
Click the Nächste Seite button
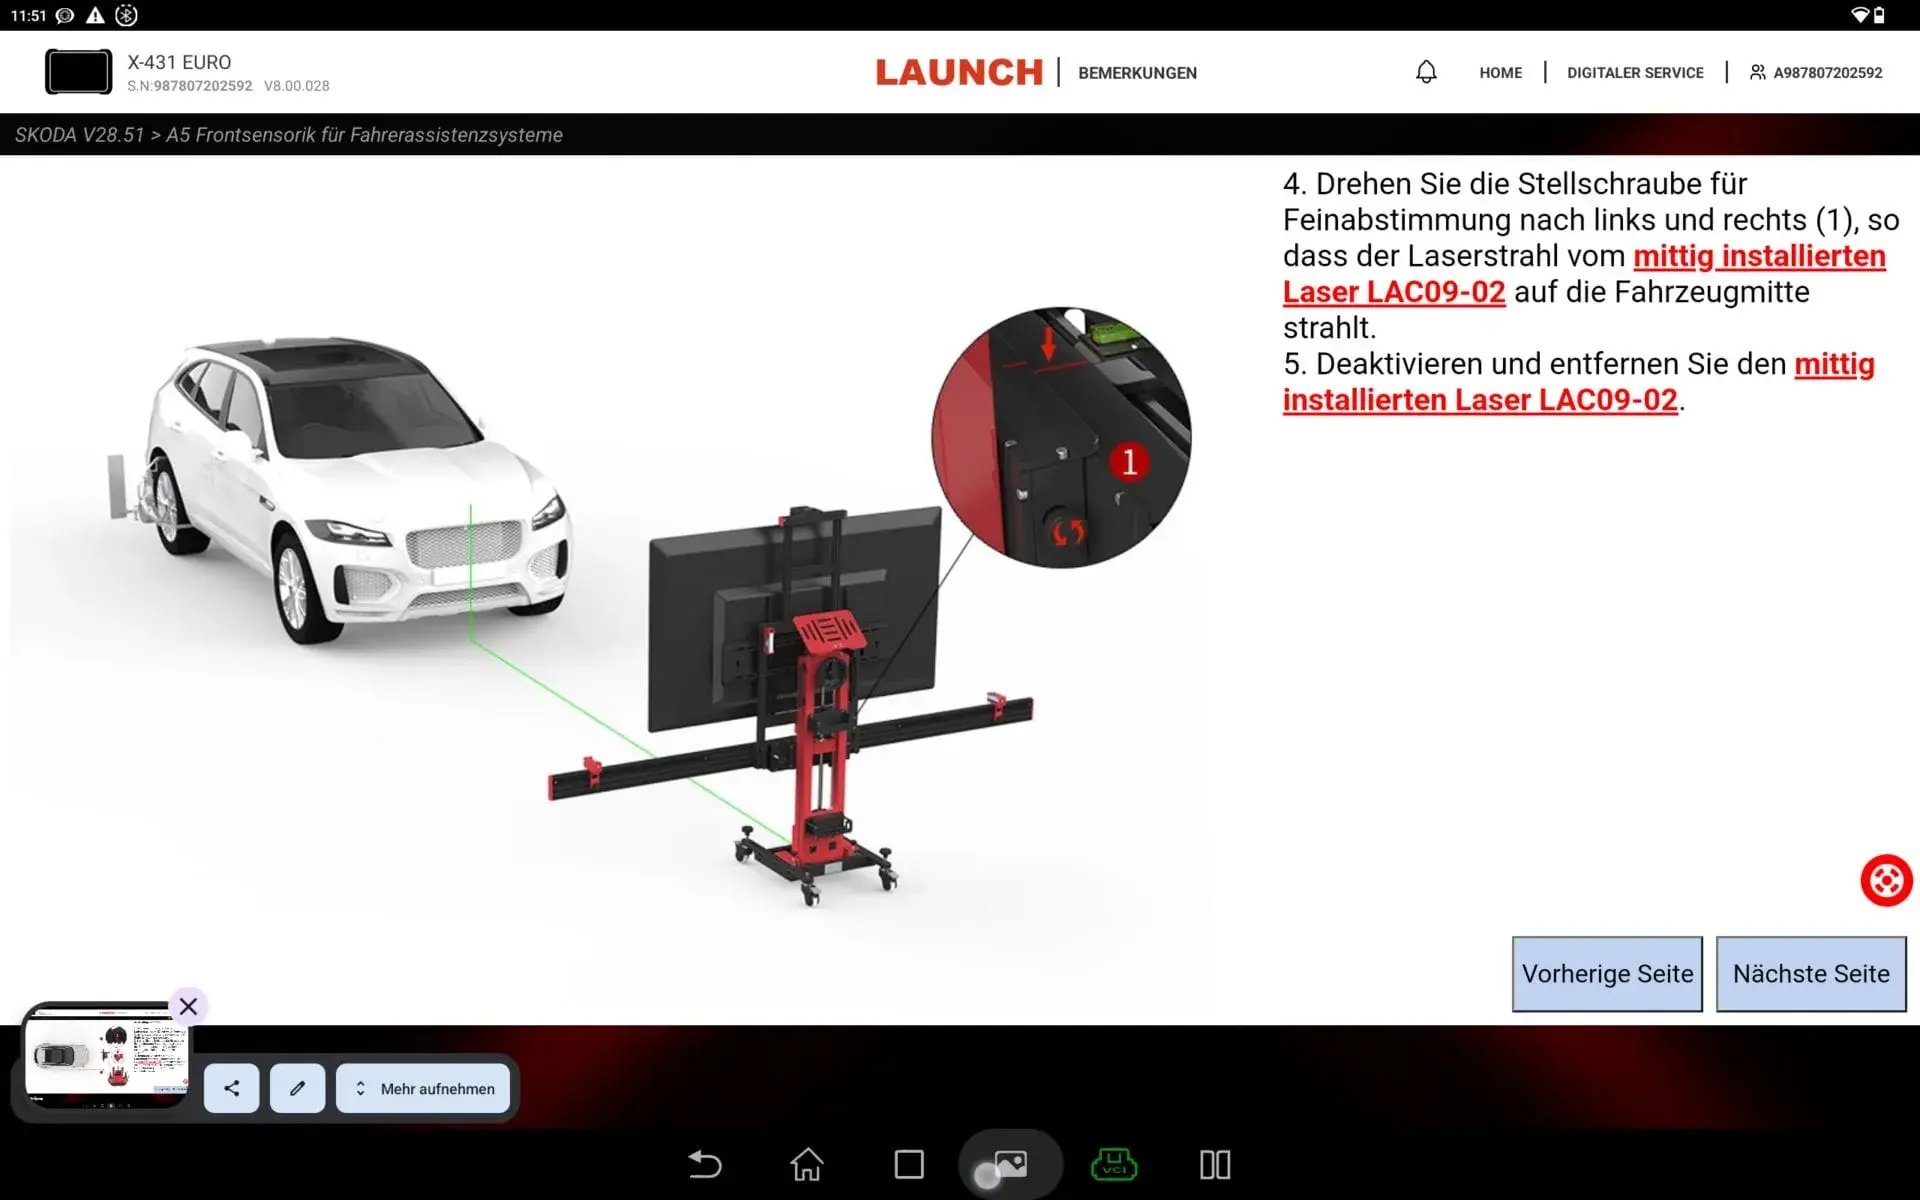tap(1810, 973)
